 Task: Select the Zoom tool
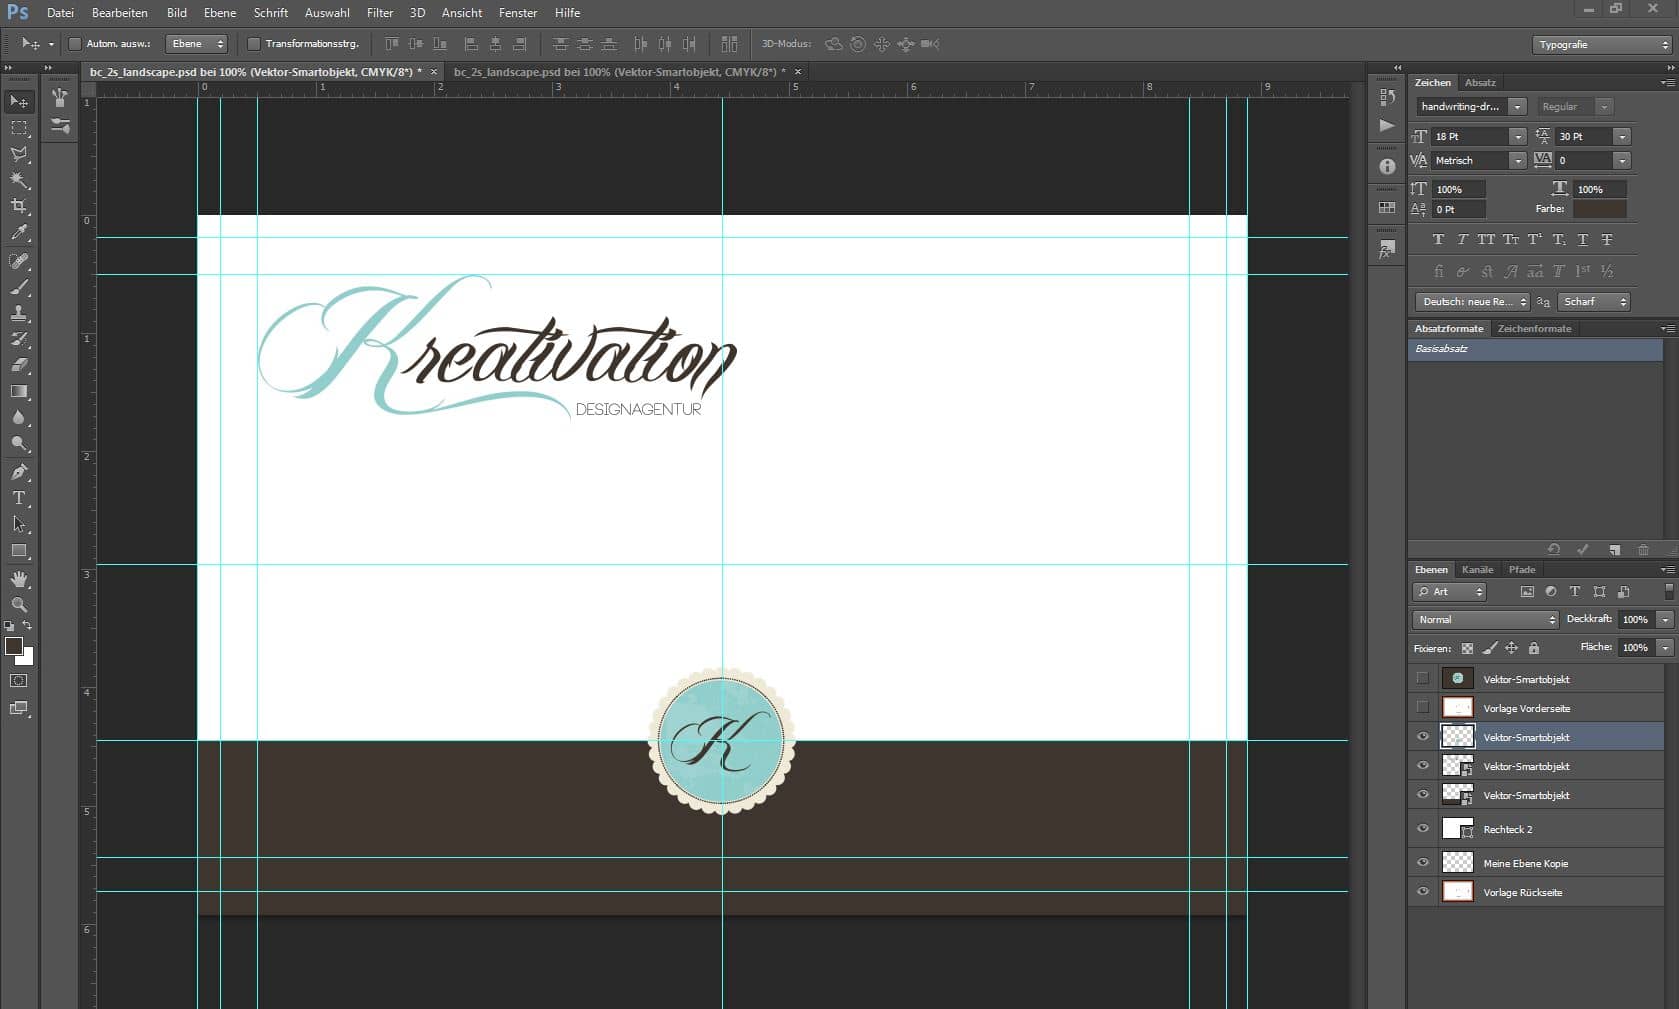pos(19,605)
